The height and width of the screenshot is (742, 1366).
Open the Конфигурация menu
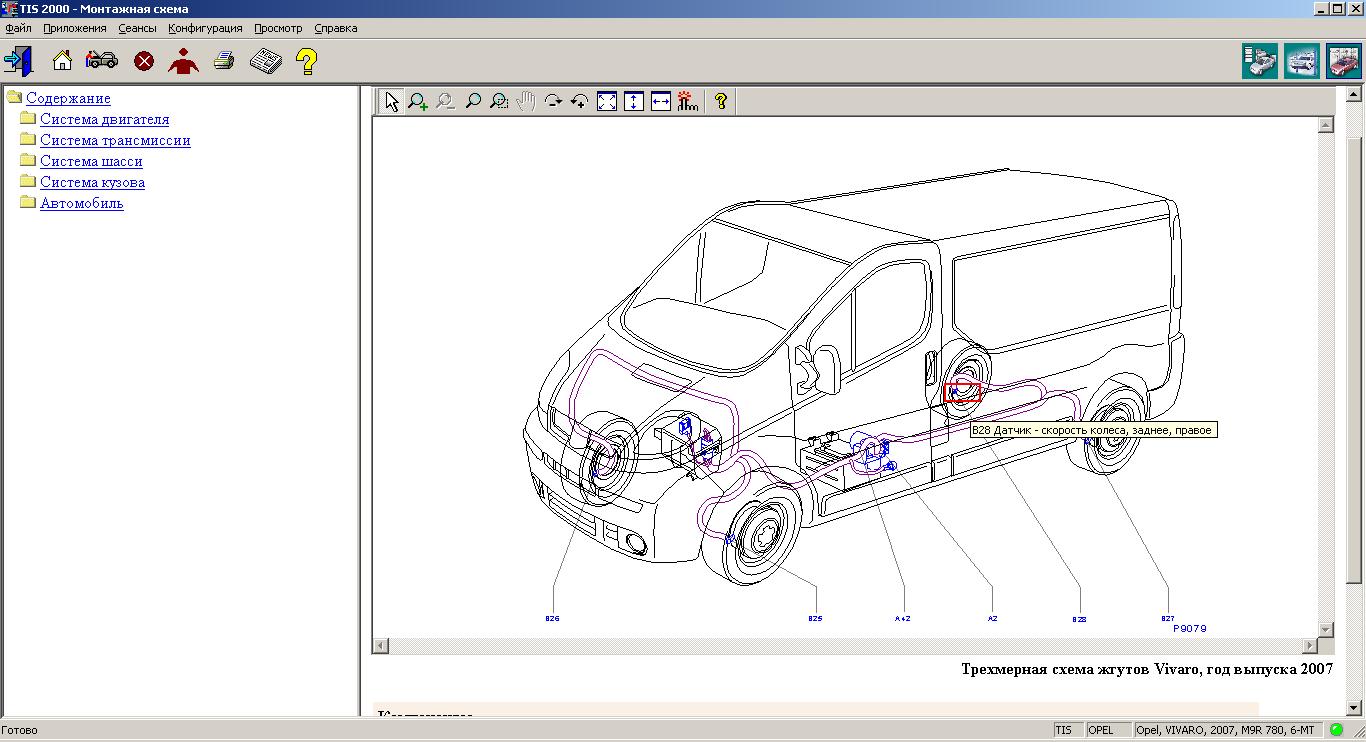205,28
